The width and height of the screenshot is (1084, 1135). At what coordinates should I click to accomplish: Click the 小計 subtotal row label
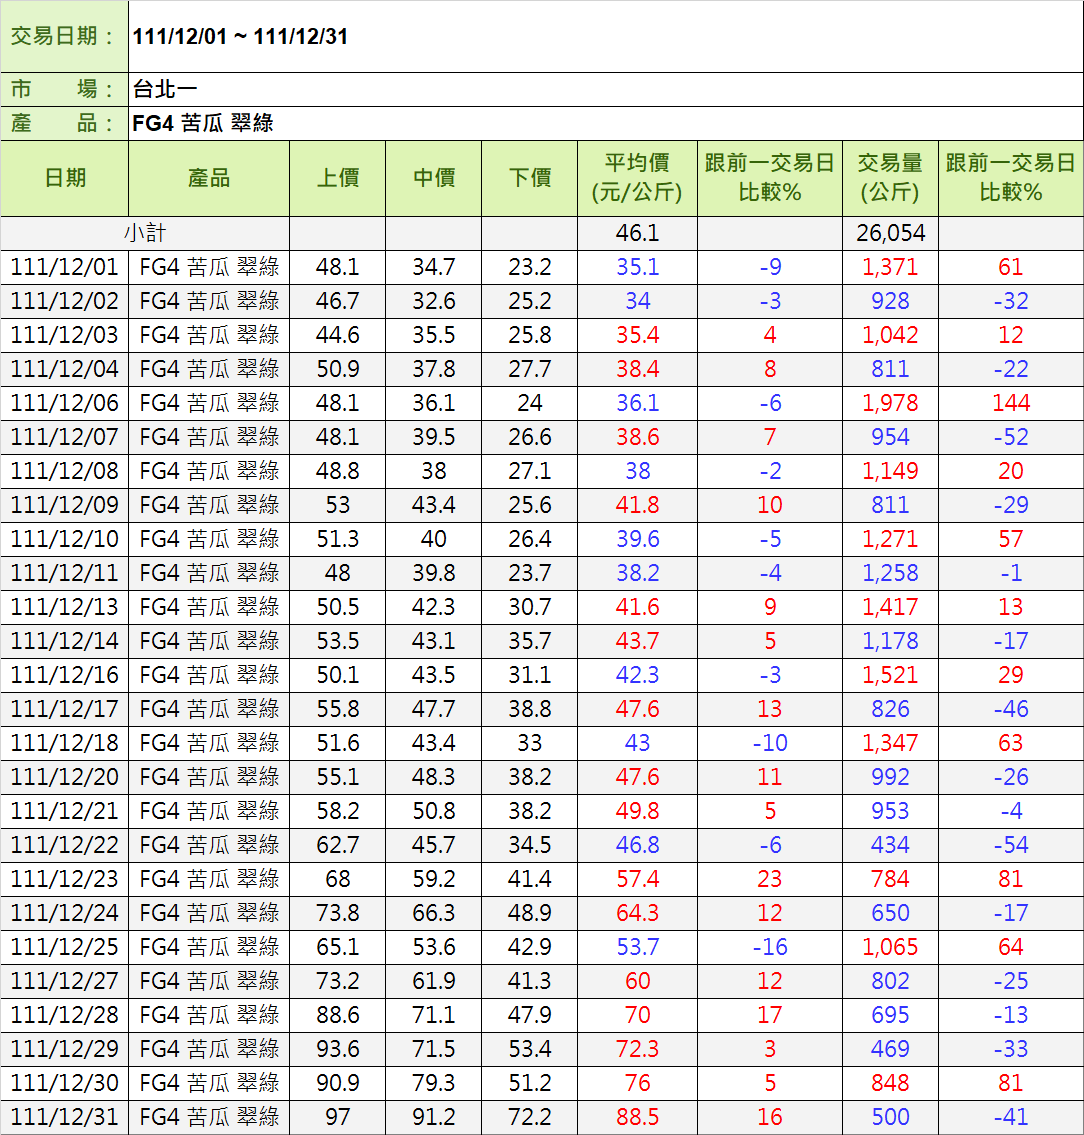click(145, 233)
